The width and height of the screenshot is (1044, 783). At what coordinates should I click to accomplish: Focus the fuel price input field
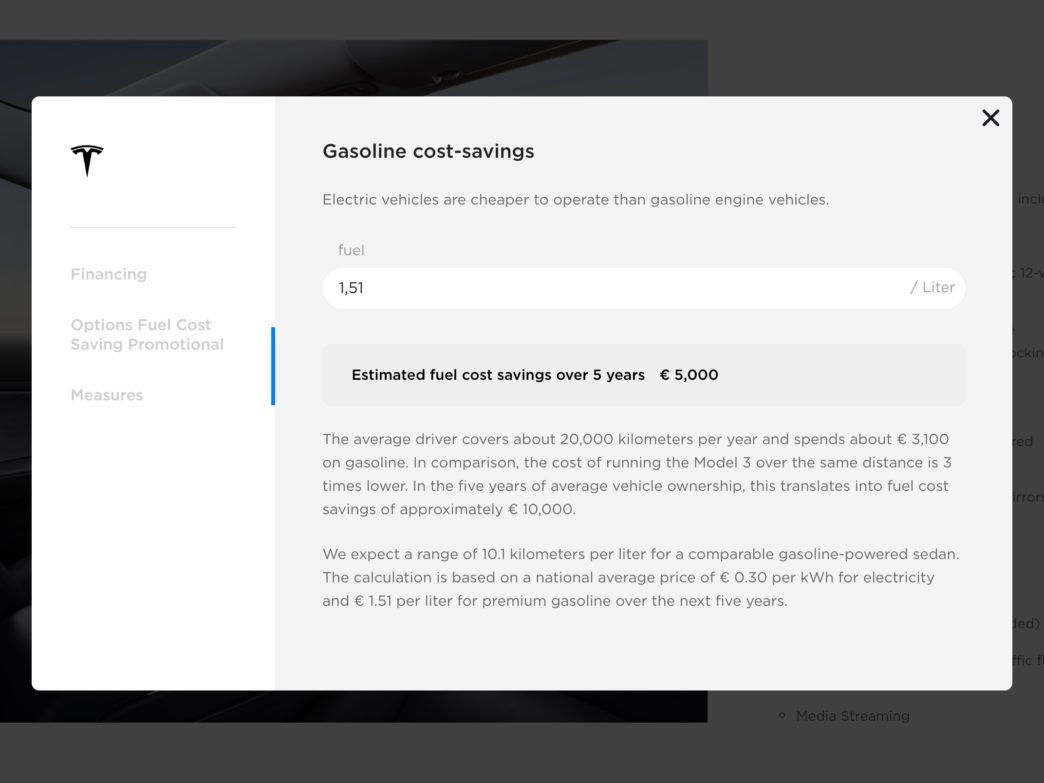pyautogui.click(x=644, y=288)
